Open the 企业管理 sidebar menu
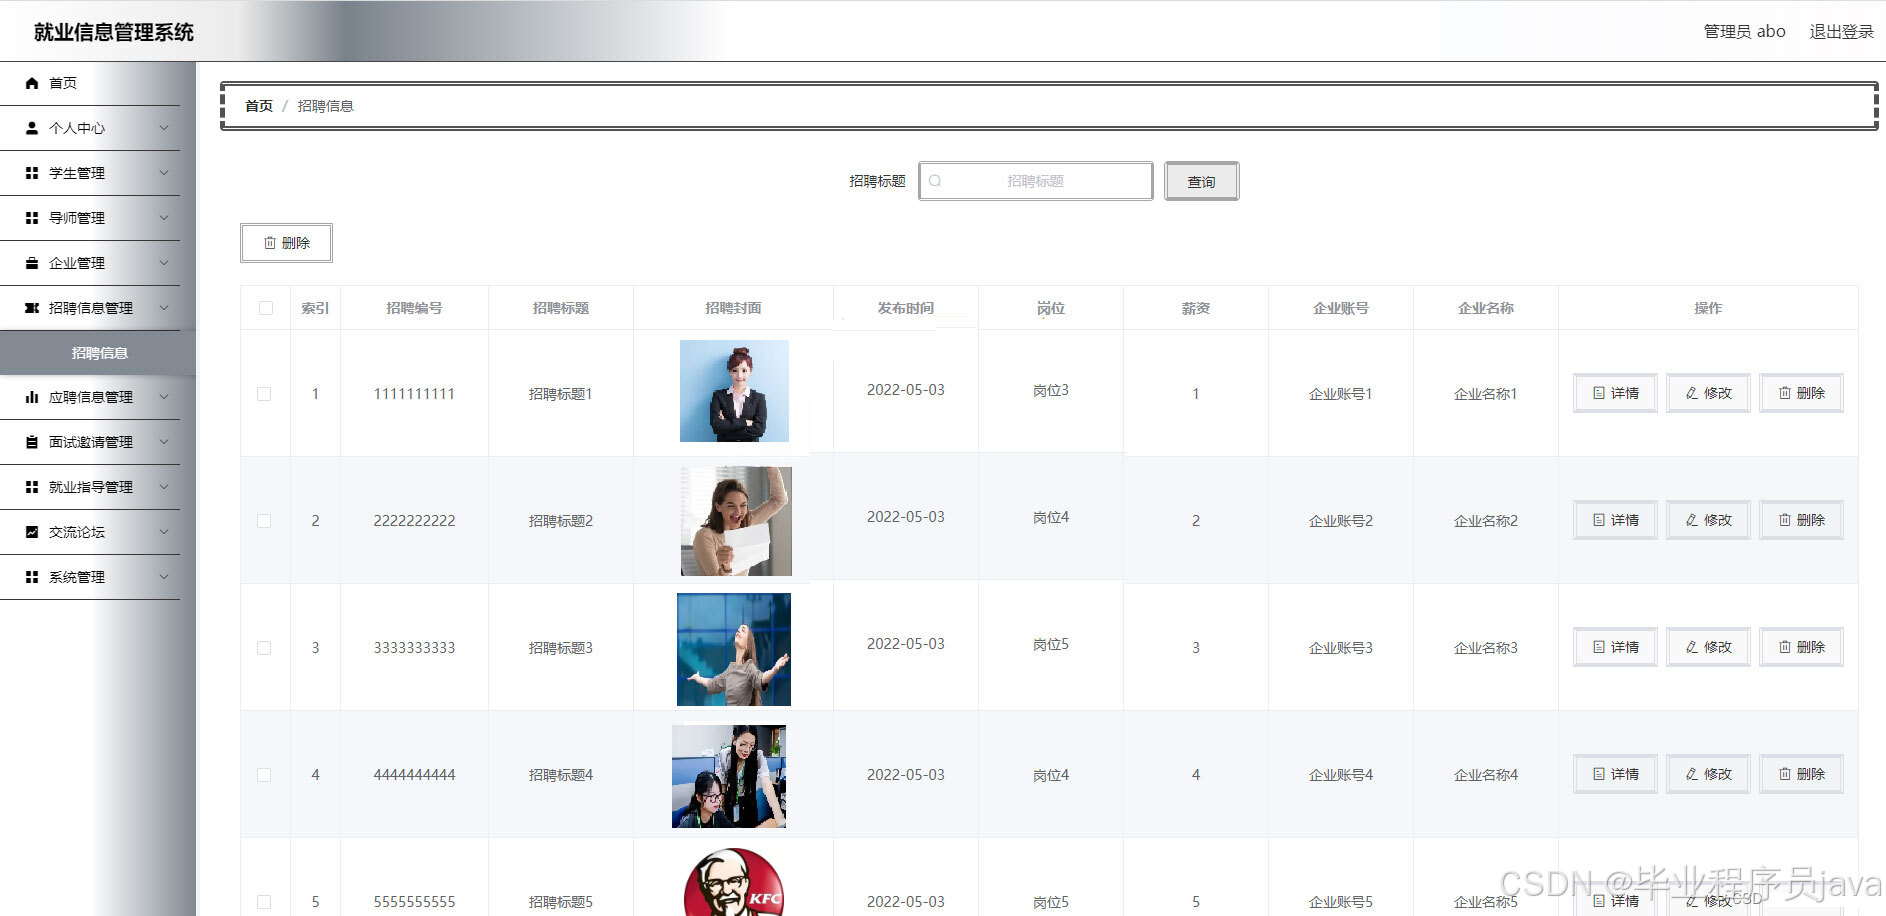1886x916 pixels. point(90,263)
